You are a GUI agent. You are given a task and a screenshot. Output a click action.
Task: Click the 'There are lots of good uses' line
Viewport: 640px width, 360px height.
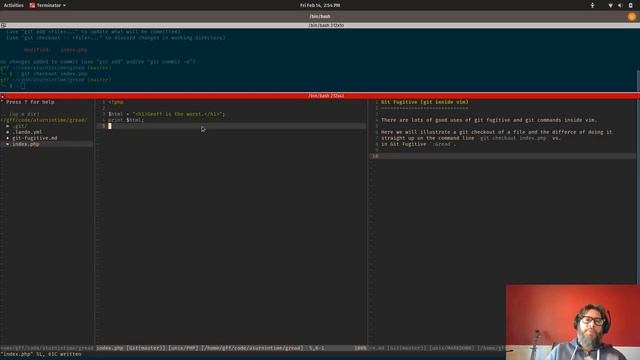pyautogui.click(x=489, y=120)
